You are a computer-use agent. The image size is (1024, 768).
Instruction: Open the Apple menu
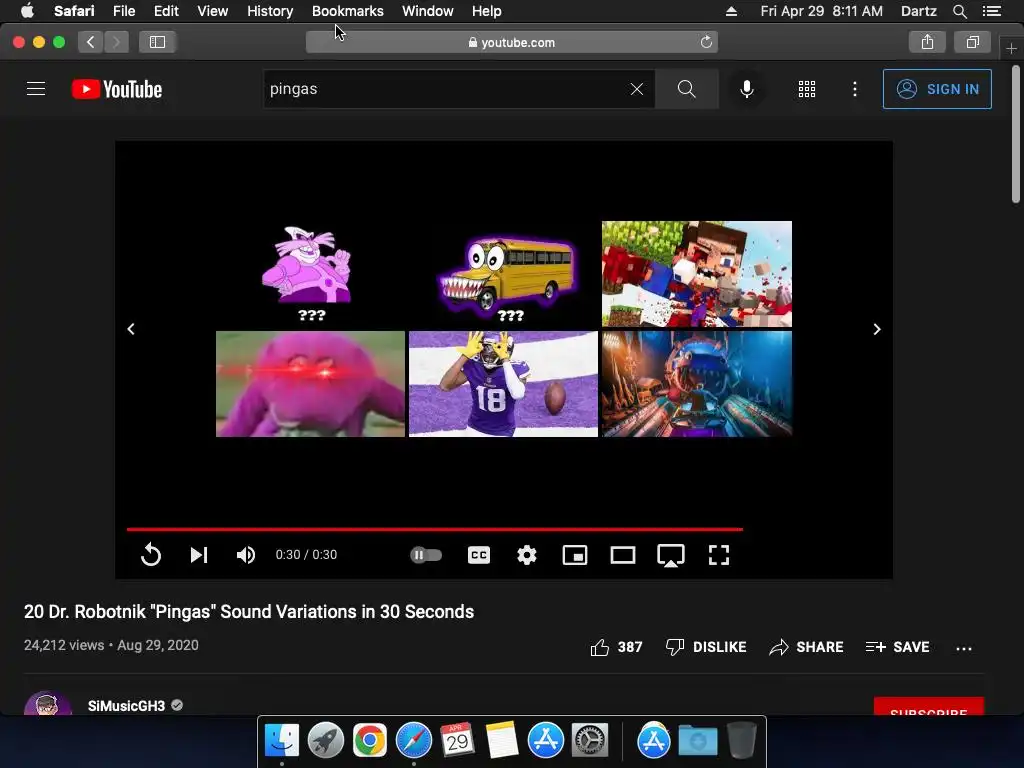click(x=27, y=11)
